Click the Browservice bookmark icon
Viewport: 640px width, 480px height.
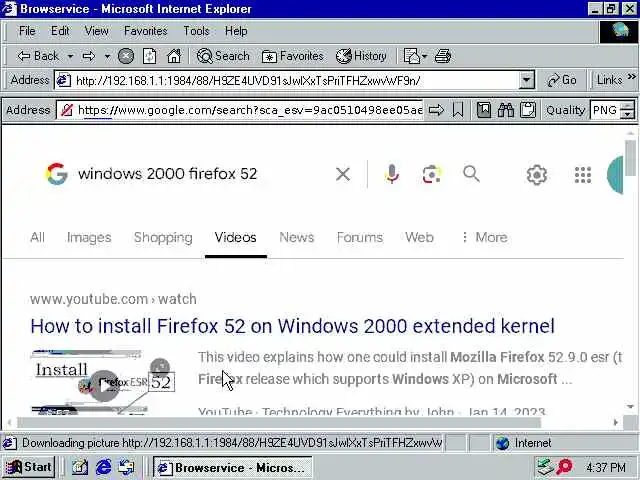click(x=458, y=110)
